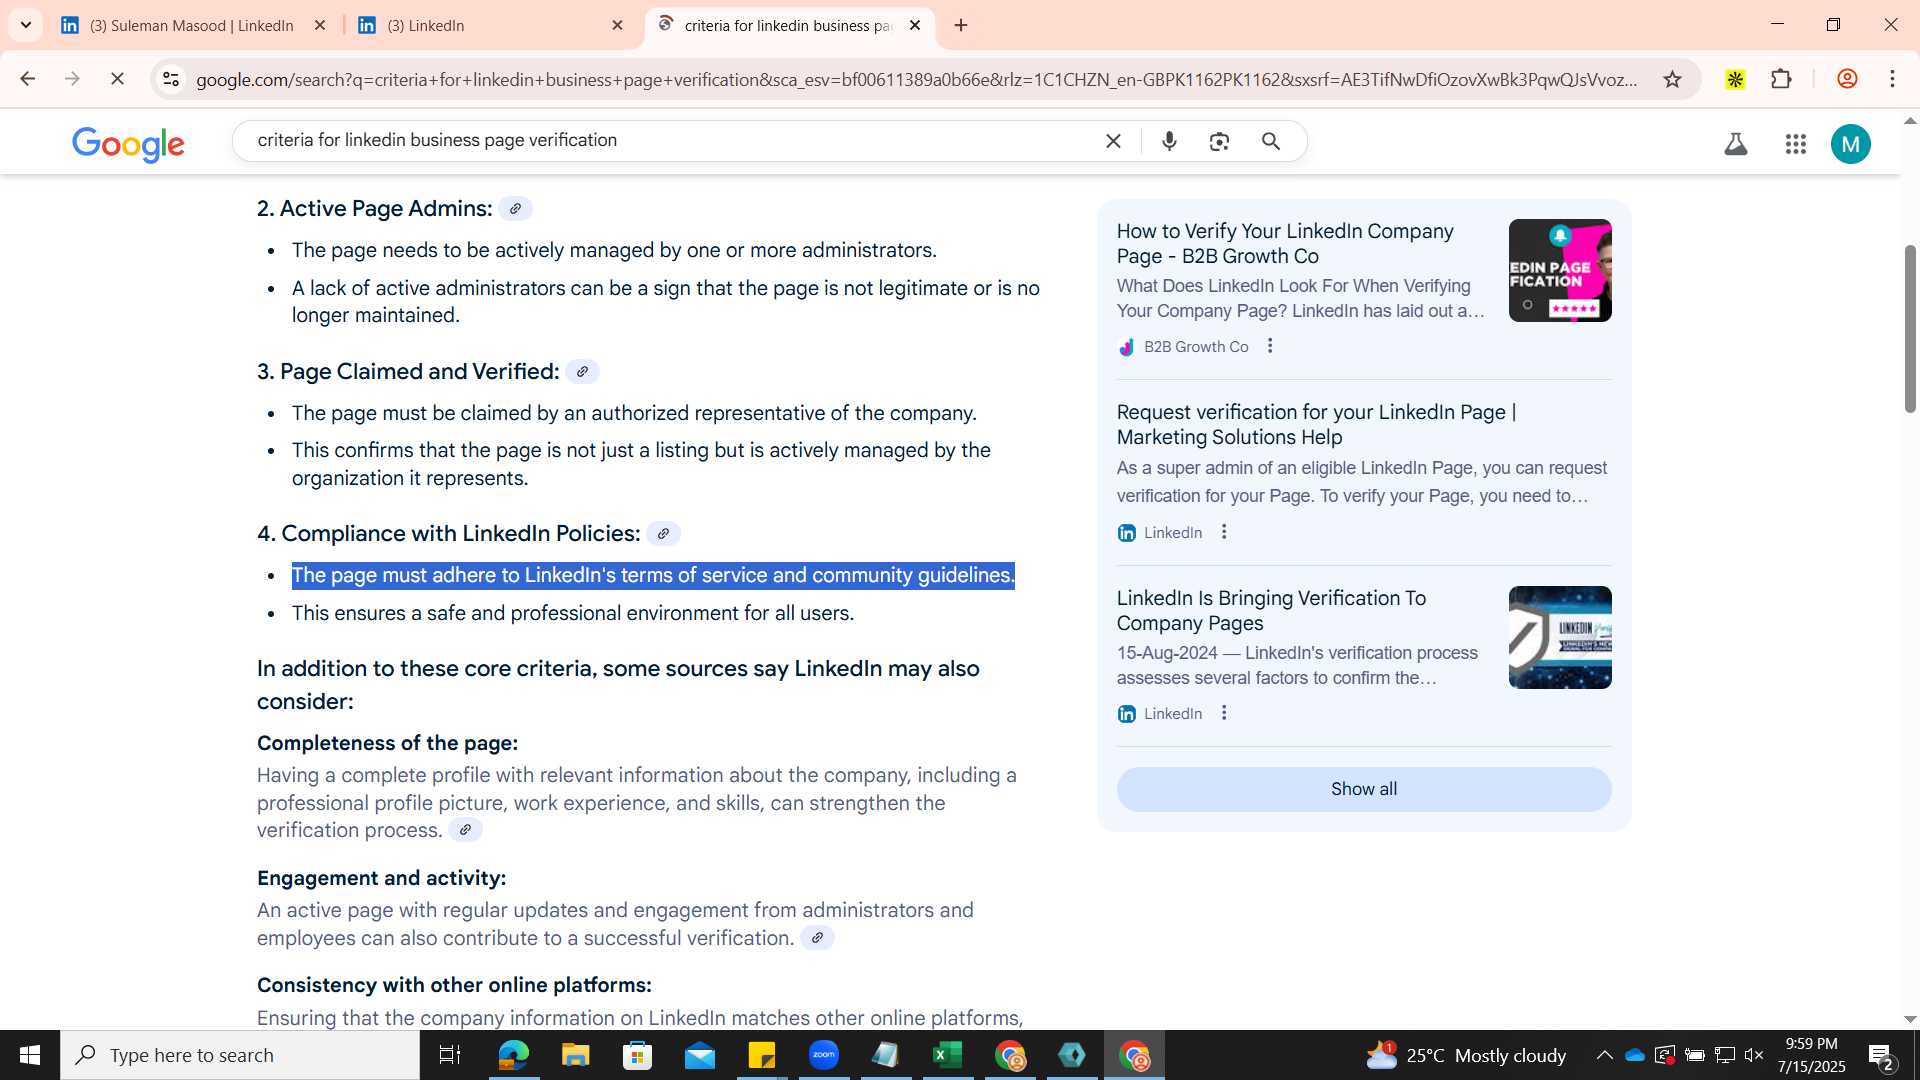Open Google account avatar M

point(1851,144)
